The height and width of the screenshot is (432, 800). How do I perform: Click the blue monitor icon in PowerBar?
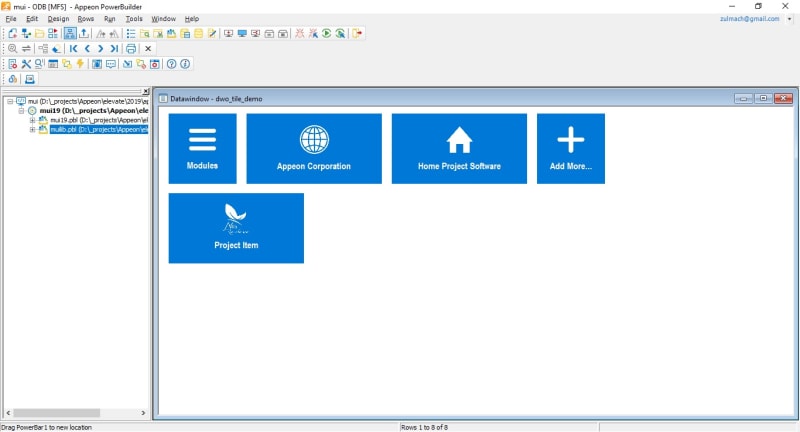(242, 34)
